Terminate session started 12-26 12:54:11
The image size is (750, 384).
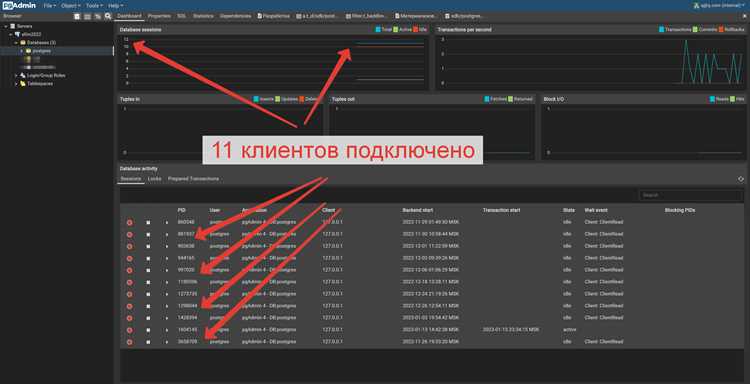tap(129, 306)
